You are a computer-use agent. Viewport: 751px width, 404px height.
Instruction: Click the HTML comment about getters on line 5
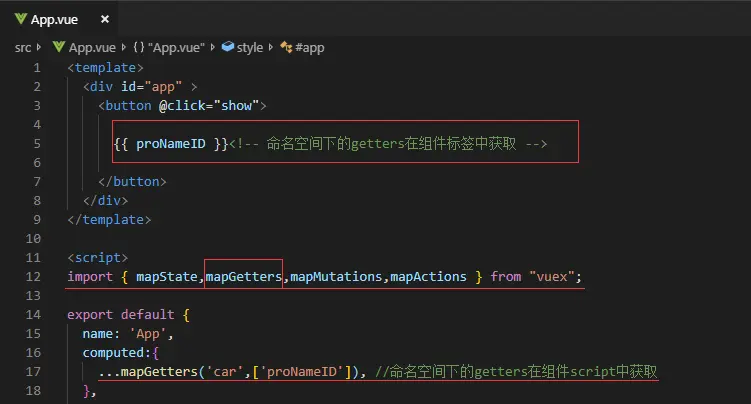click(388, 144)
